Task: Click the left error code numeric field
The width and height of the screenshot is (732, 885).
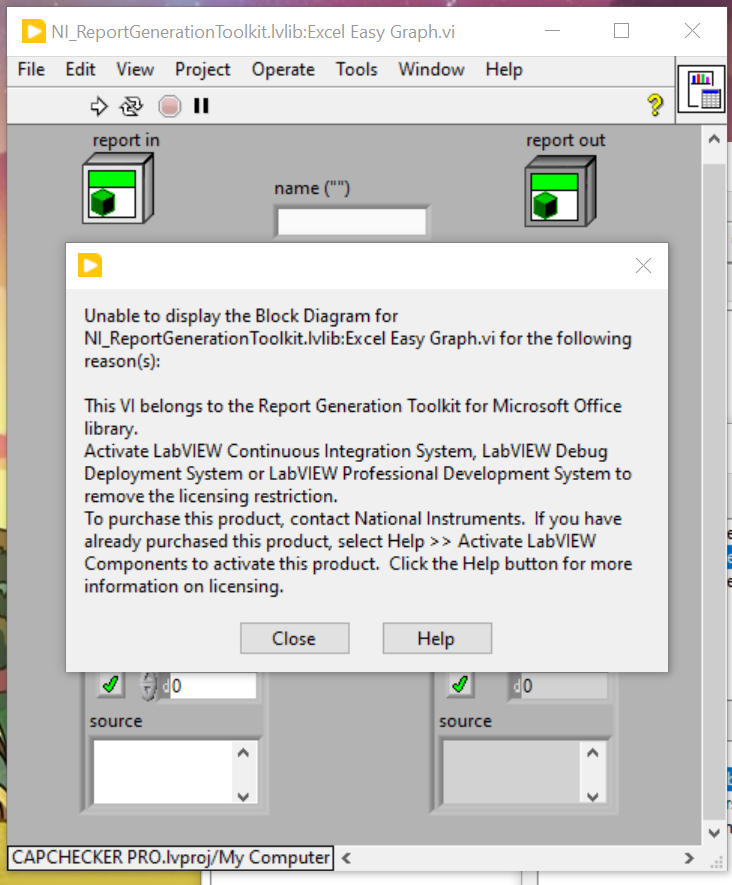Action: click(x=213, y=686)
